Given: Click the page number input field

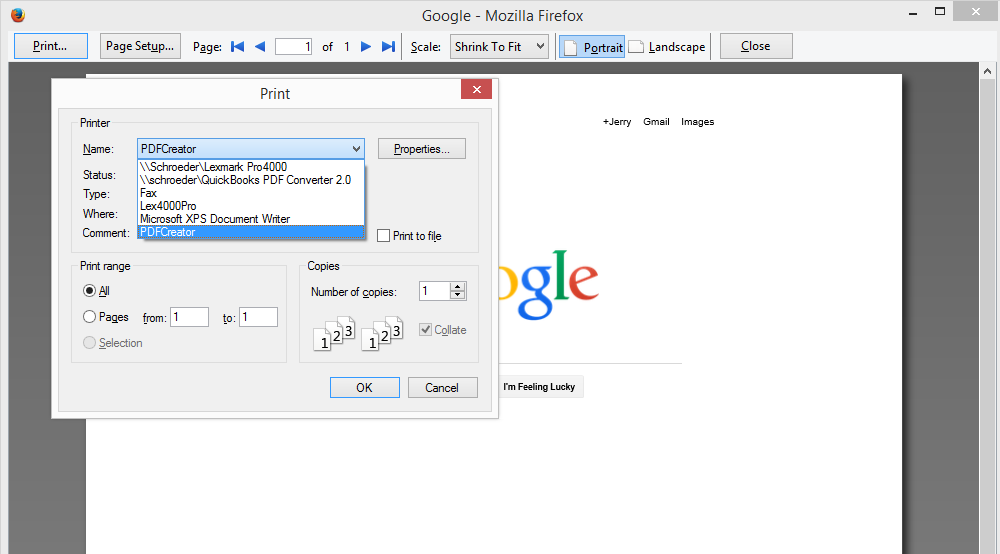Looking at the screenshot, I should [293, 47].
